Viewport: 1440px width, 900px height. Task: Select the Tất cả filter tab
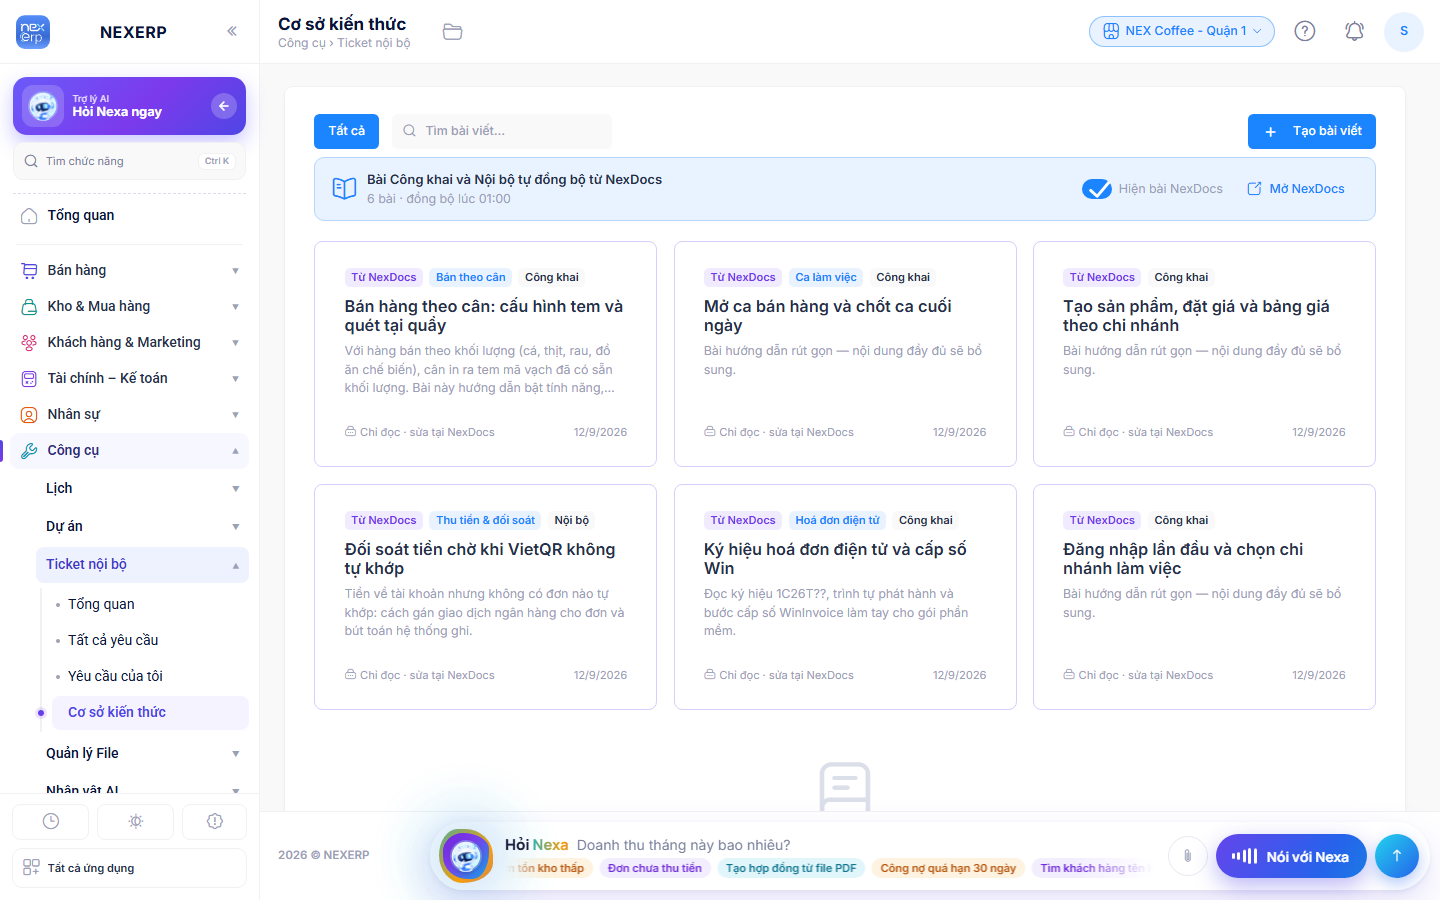[x=347, y=131]
